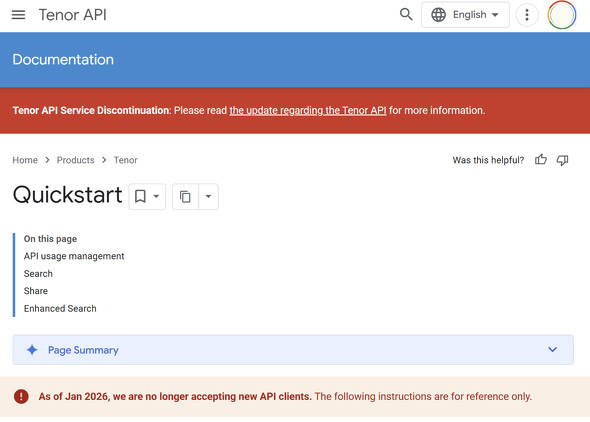Screen dimensions: 590x422
Task: Expand the bookmark dropdown arrow
Action: pyautogui.click(x=156, y=196)
